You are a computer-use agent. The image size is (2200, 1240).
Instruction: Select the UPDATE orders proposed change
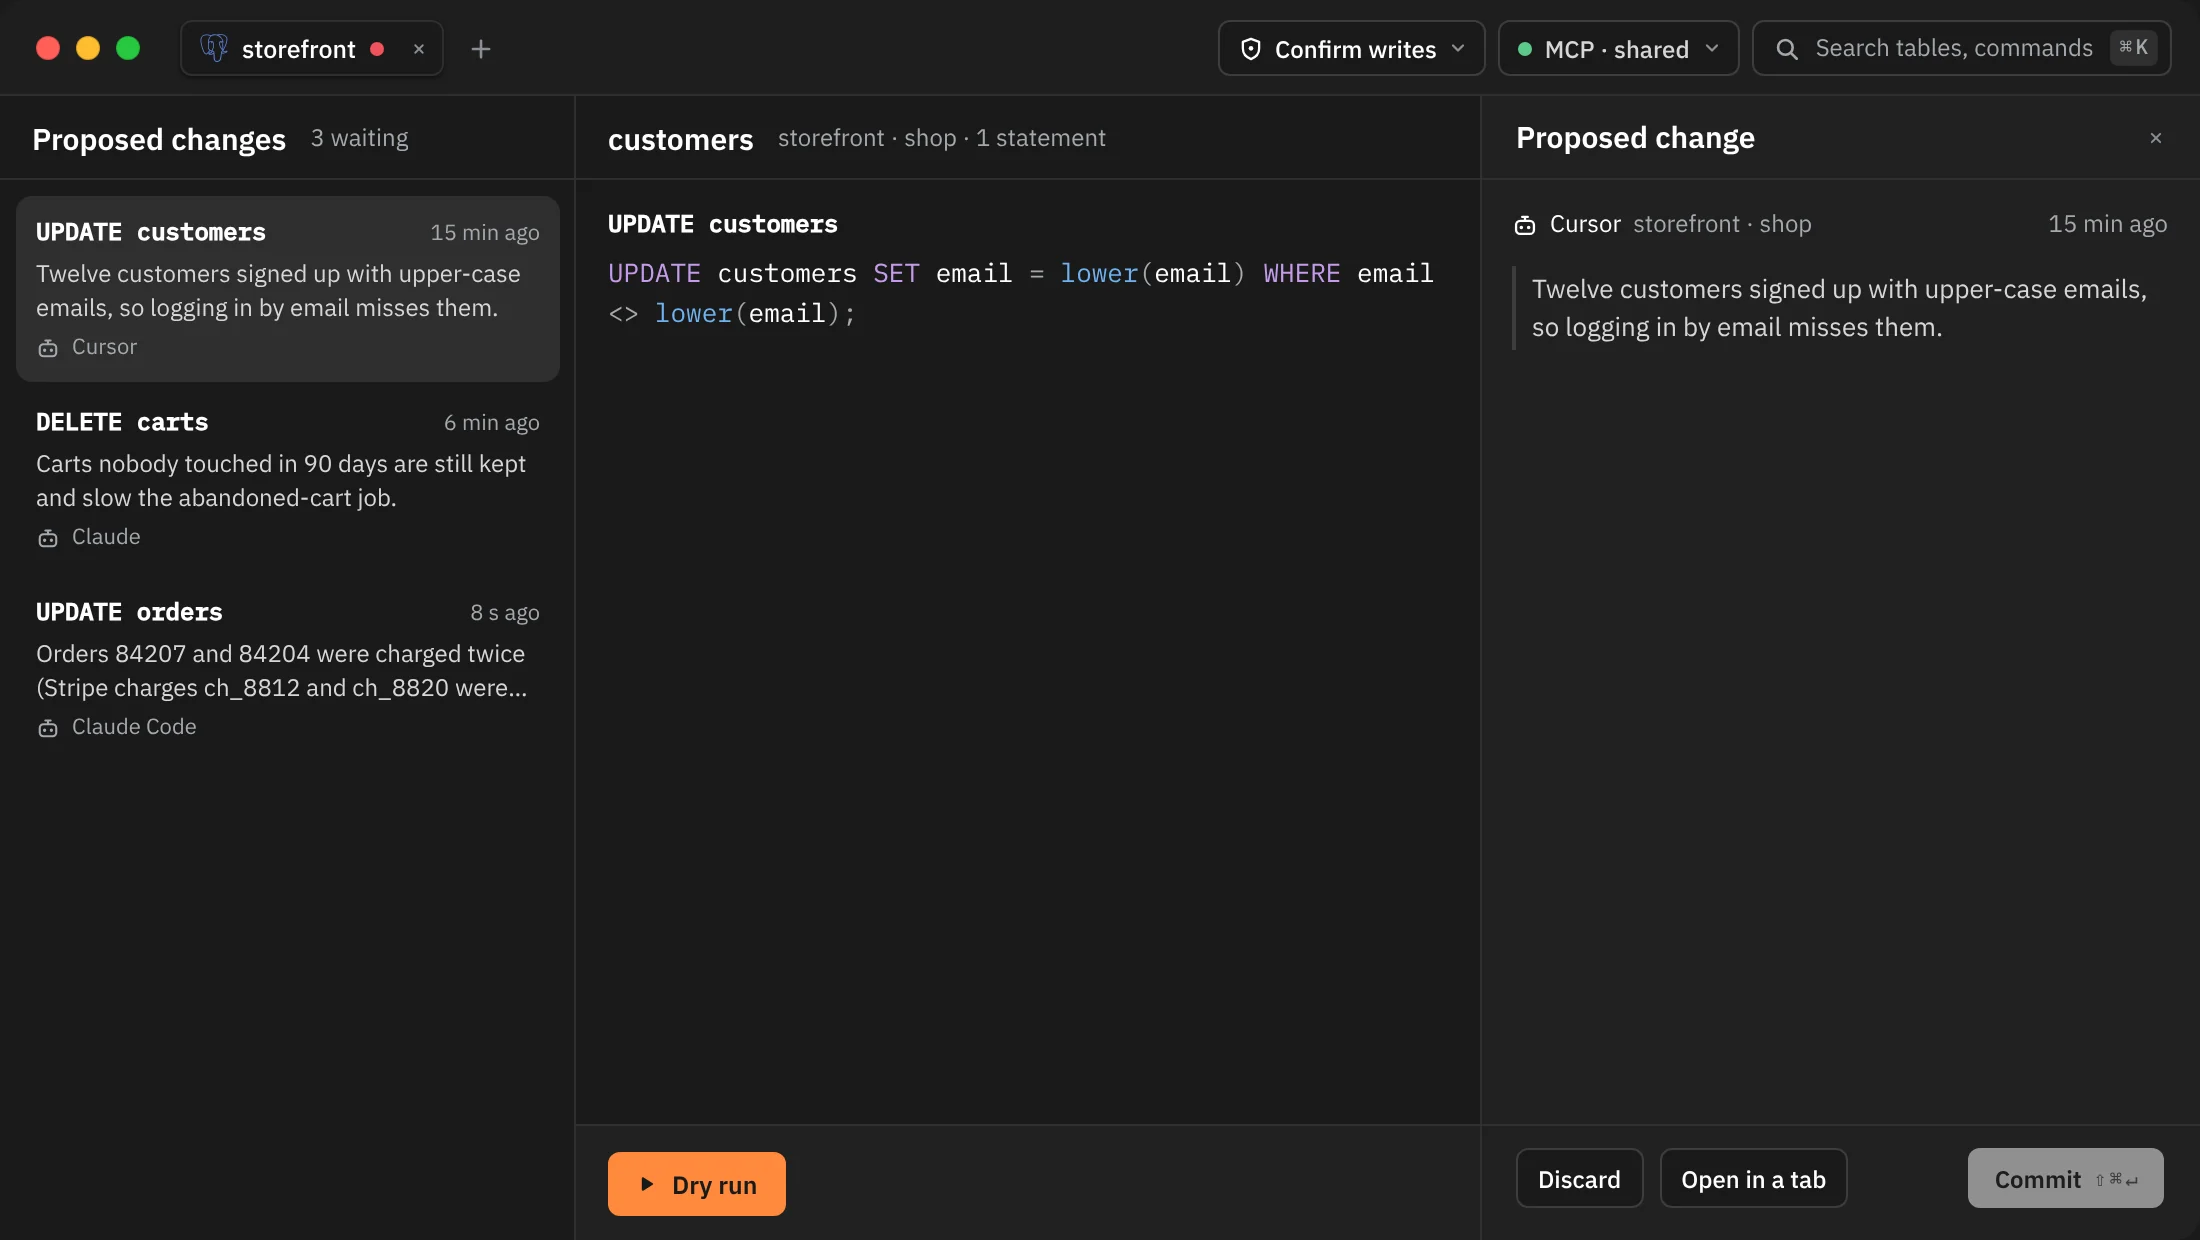288,668
